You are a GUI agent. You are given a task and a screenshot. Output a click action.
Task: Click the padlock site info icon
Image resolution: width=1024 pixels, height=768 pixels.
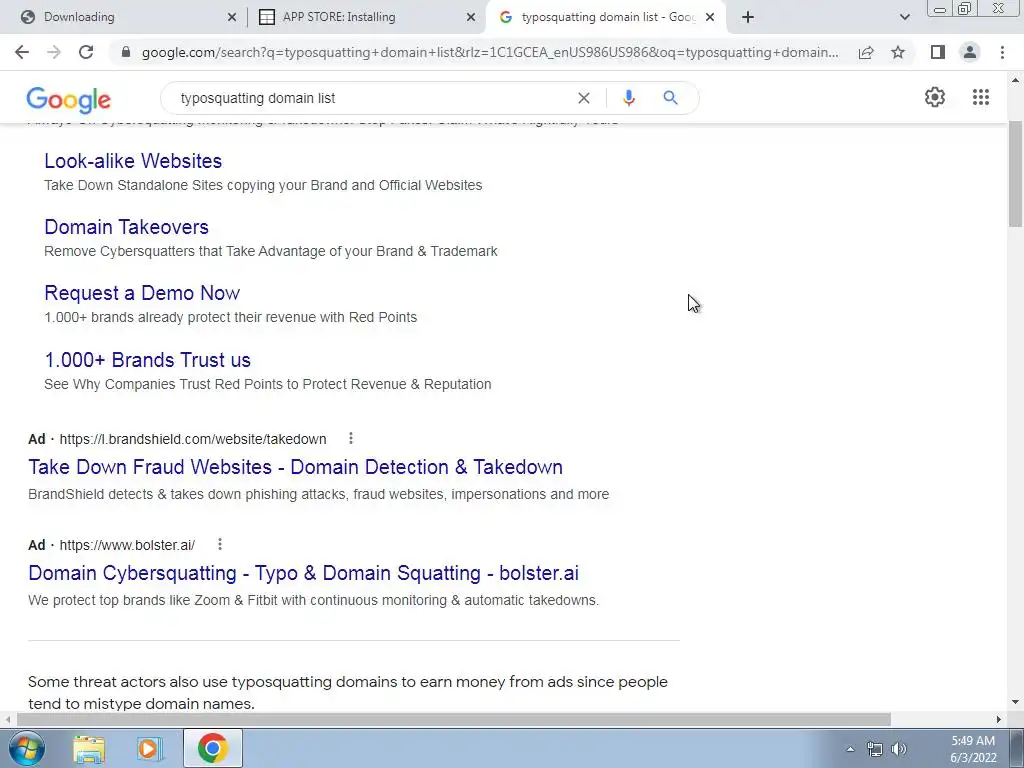[126, 52]
